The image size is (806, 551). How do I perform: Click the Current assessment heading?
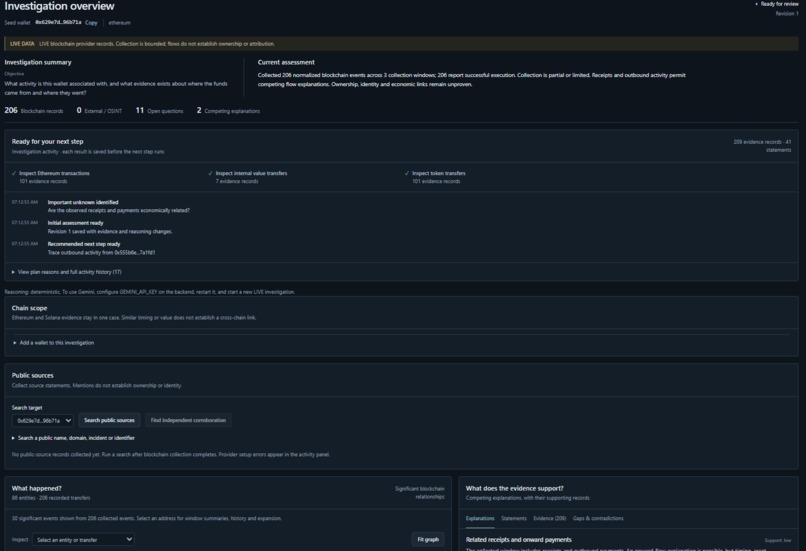pos(286,62)
